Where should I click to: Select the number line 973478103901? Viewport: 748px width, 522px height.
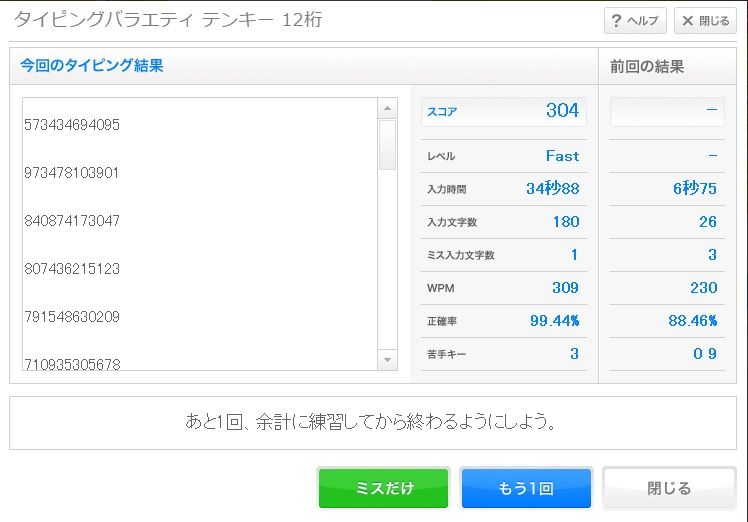pos(72,173)
